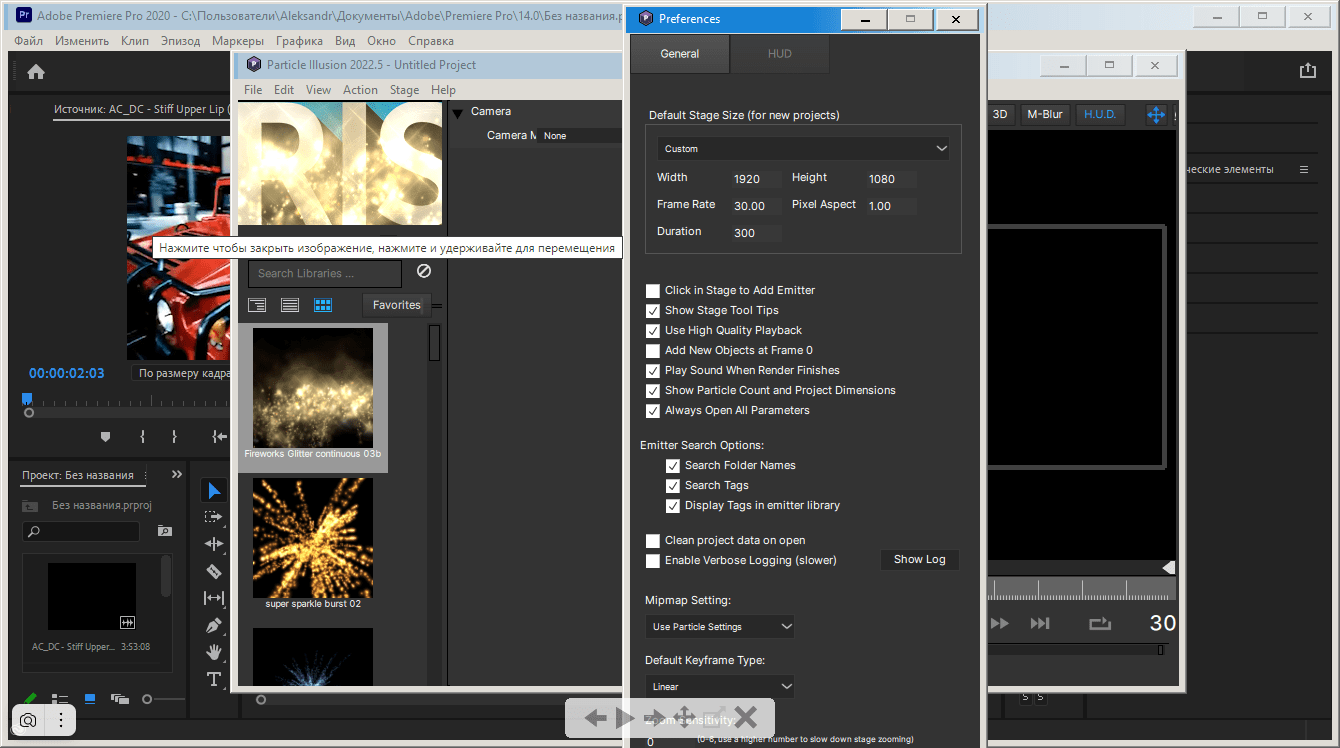The image size is (1340, 748).
Task: Click Mark Out brace icon
Action: pos(174,436)
